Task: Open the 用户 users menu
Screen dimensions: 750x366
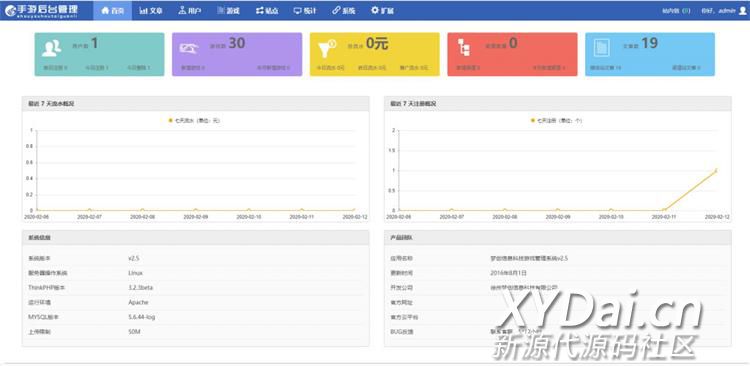Action: coord(189,11)
